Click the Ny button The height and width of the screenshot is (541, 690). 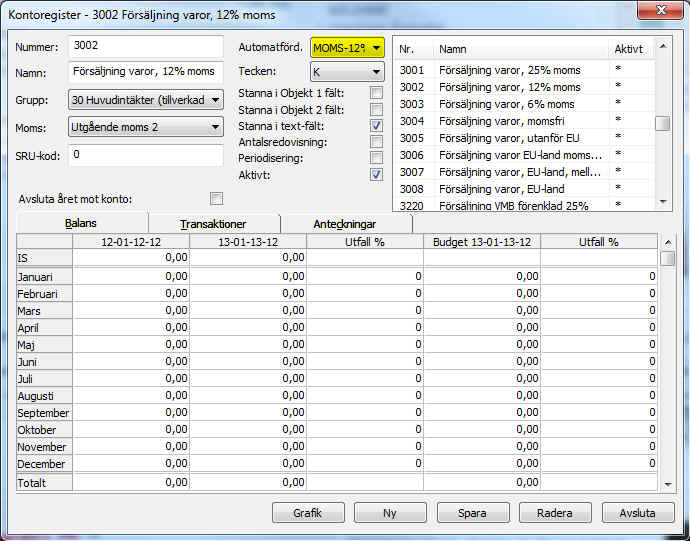[x=391, y=513]
